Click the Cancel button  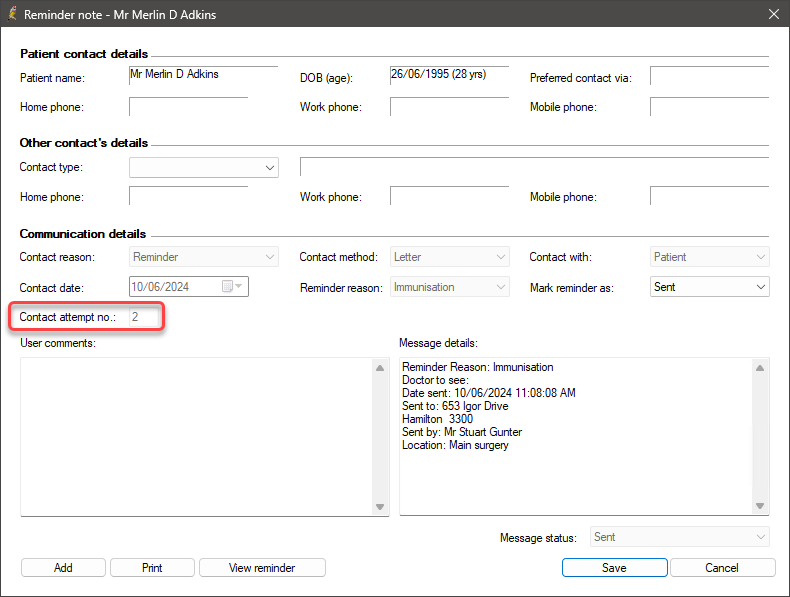pos(722,567)
